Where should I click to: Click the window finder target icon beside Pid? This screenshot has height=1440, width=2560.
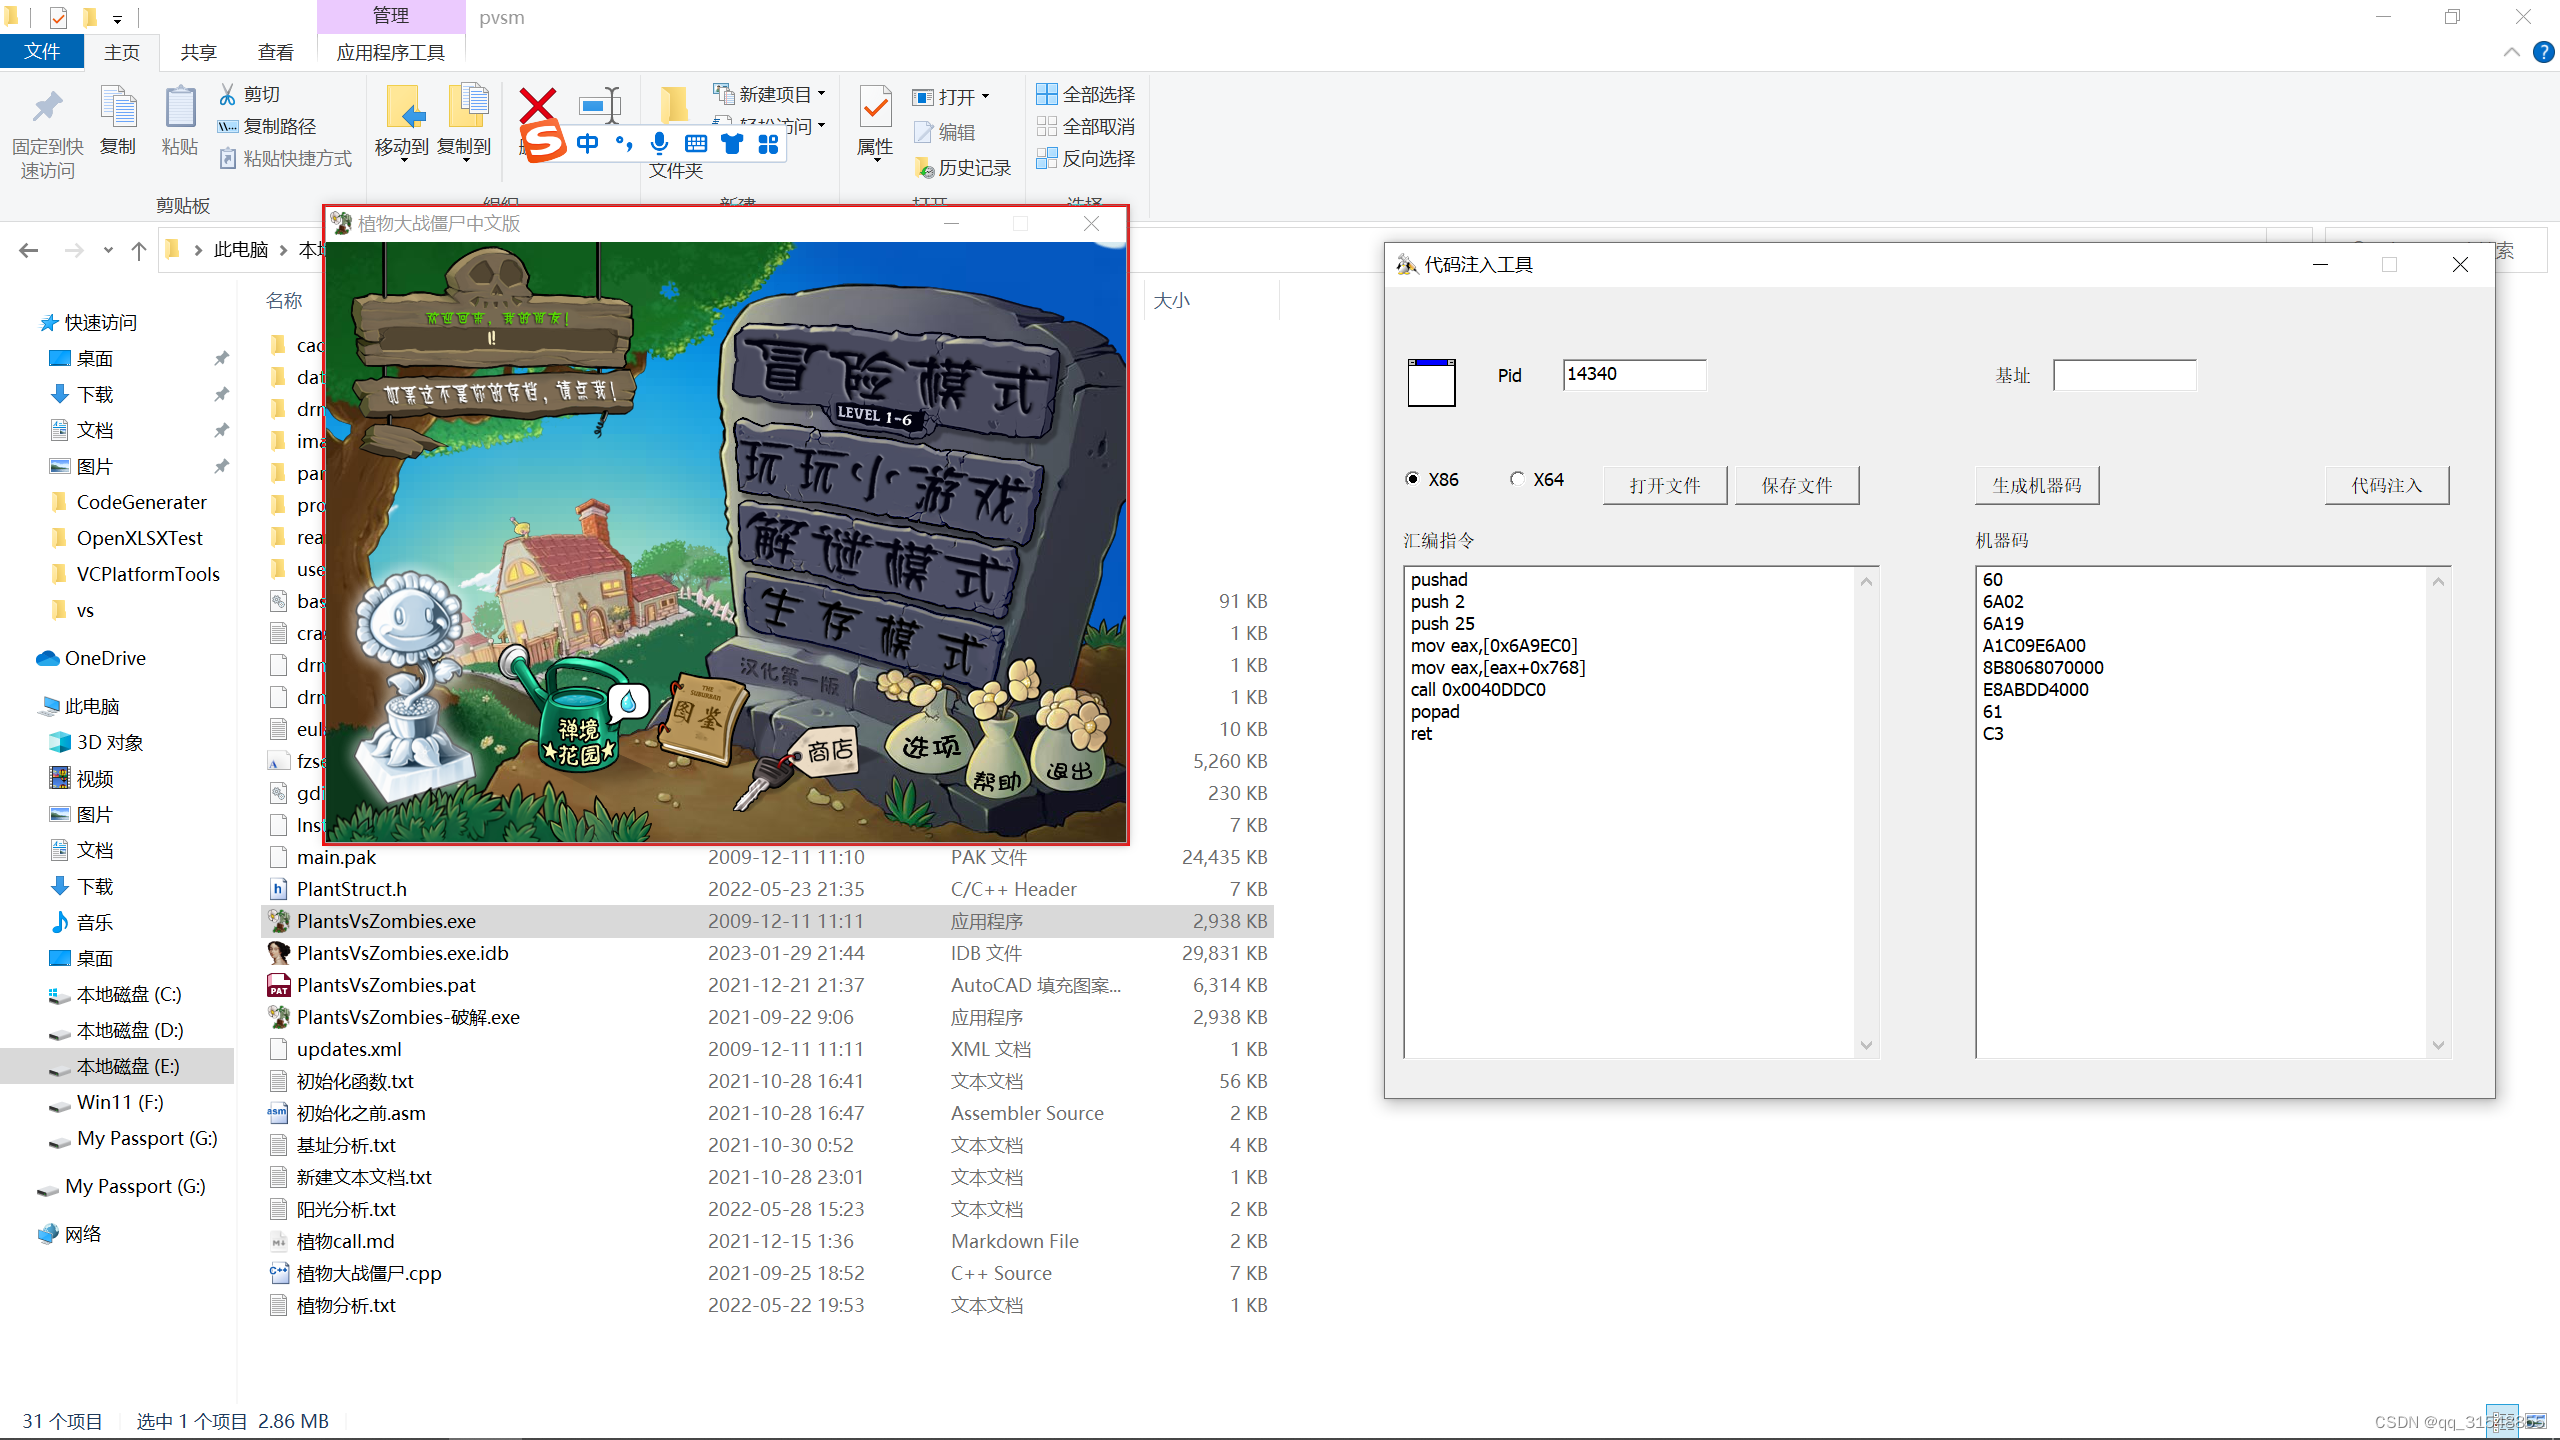(1431, 382)
